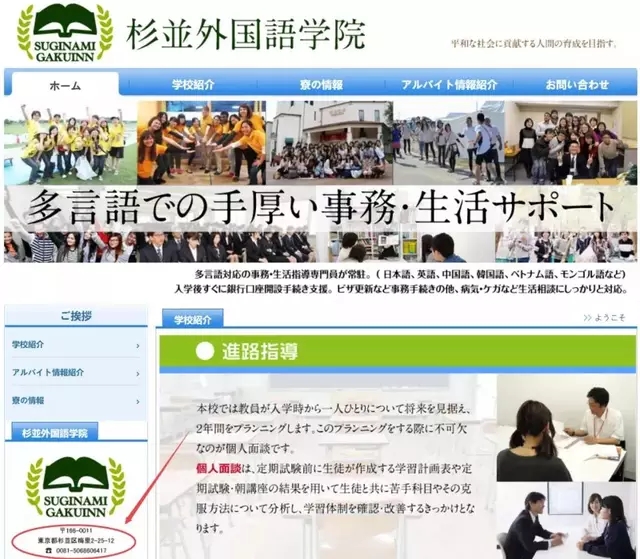Click the postal code 〒166-0011
The height and width of the screenshot is (559, 640).
click(x=76, y=530)
